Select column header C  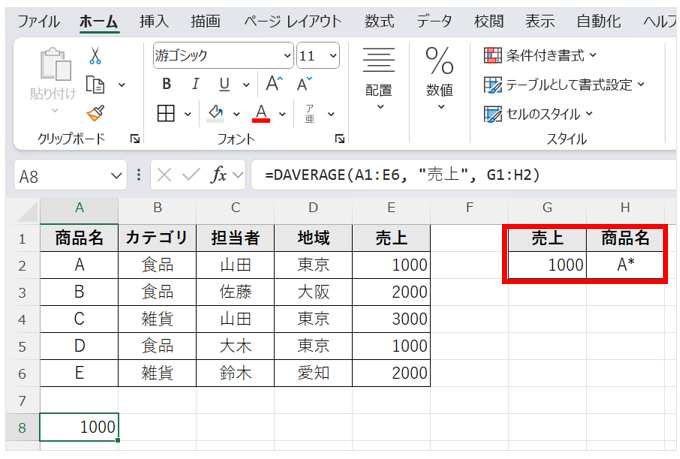tap(235, 208)
